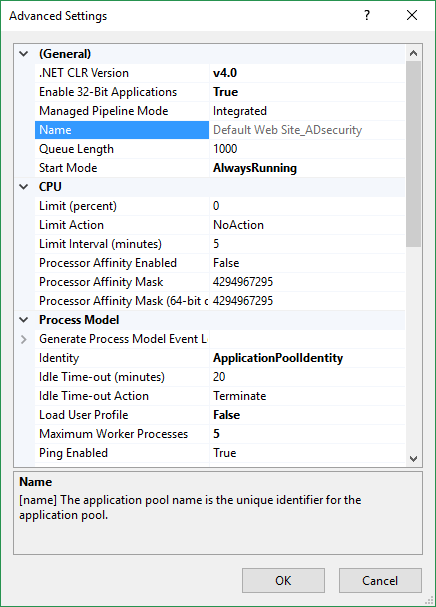Collapse the CPU section chevron
Image resolution: width=436 pixels, height=607 pixels.
pos(24,187)
